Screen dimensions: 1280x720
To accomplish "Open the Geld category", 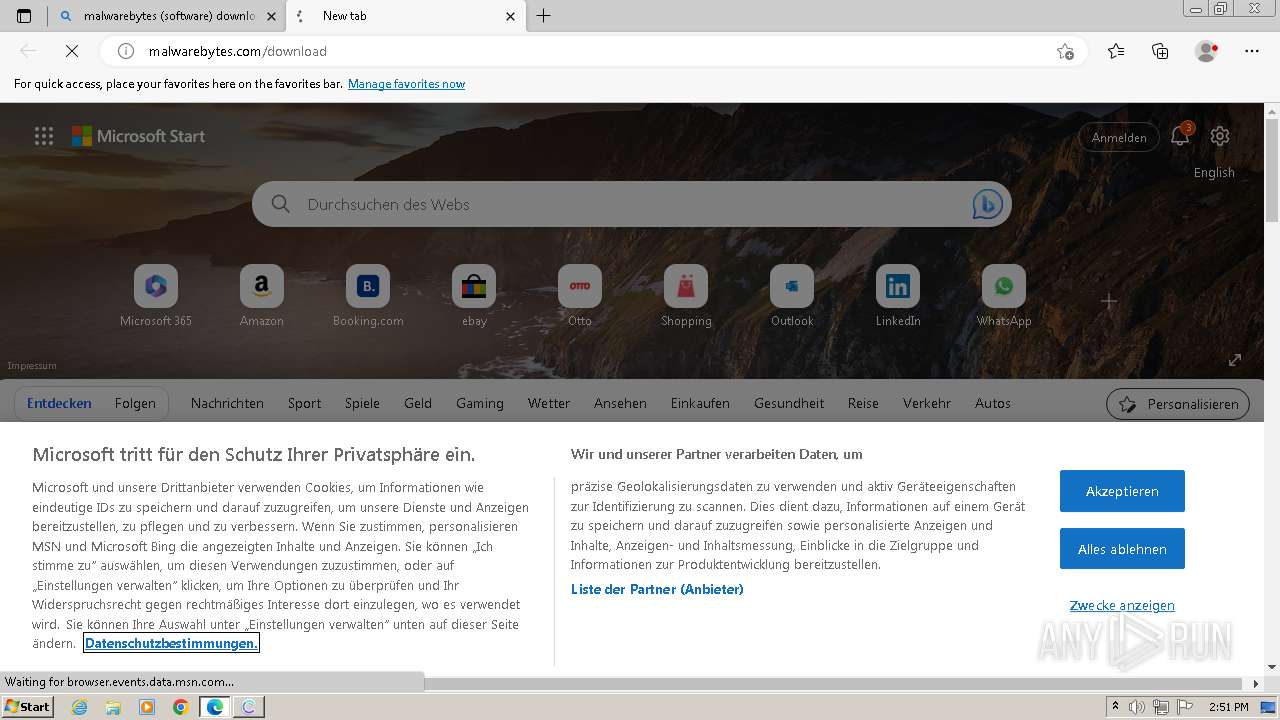I will coord(418,404).
